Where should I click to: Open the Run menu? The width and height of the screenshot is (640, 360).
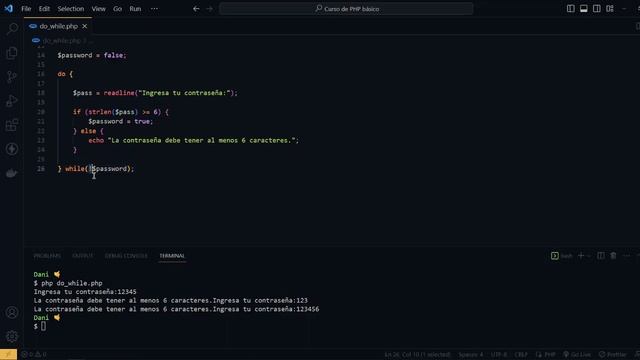(x=135, y=9)
